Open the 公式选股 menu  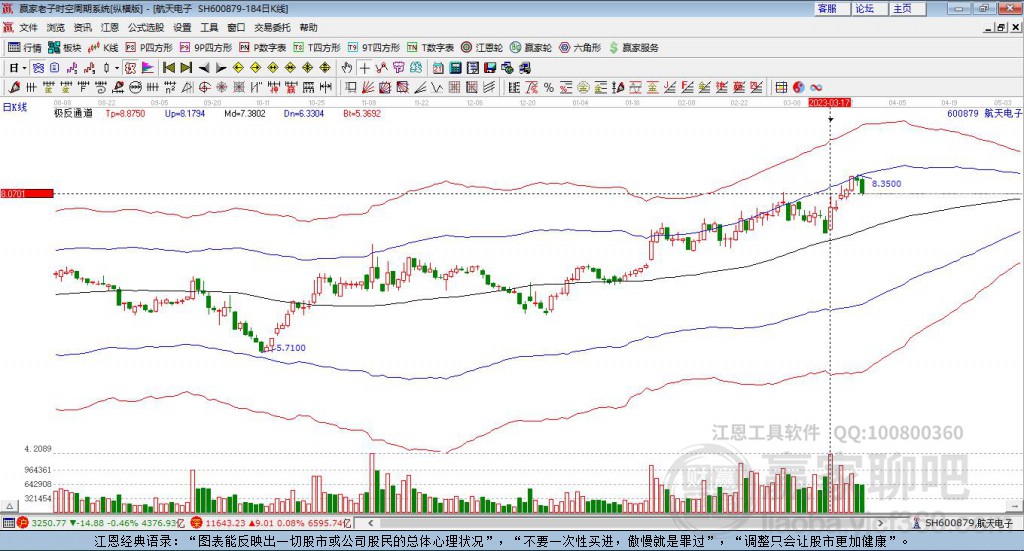[x=146, y=27]
